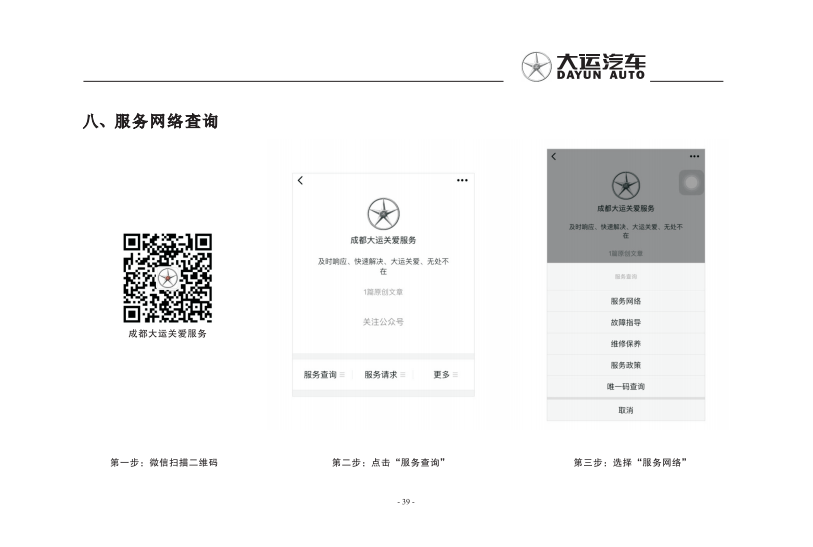This screenshot has width=813, height=547.
Task: Click the back arrow in the gray phone screen
Action: pyautogui.click(x=554, y=156)
